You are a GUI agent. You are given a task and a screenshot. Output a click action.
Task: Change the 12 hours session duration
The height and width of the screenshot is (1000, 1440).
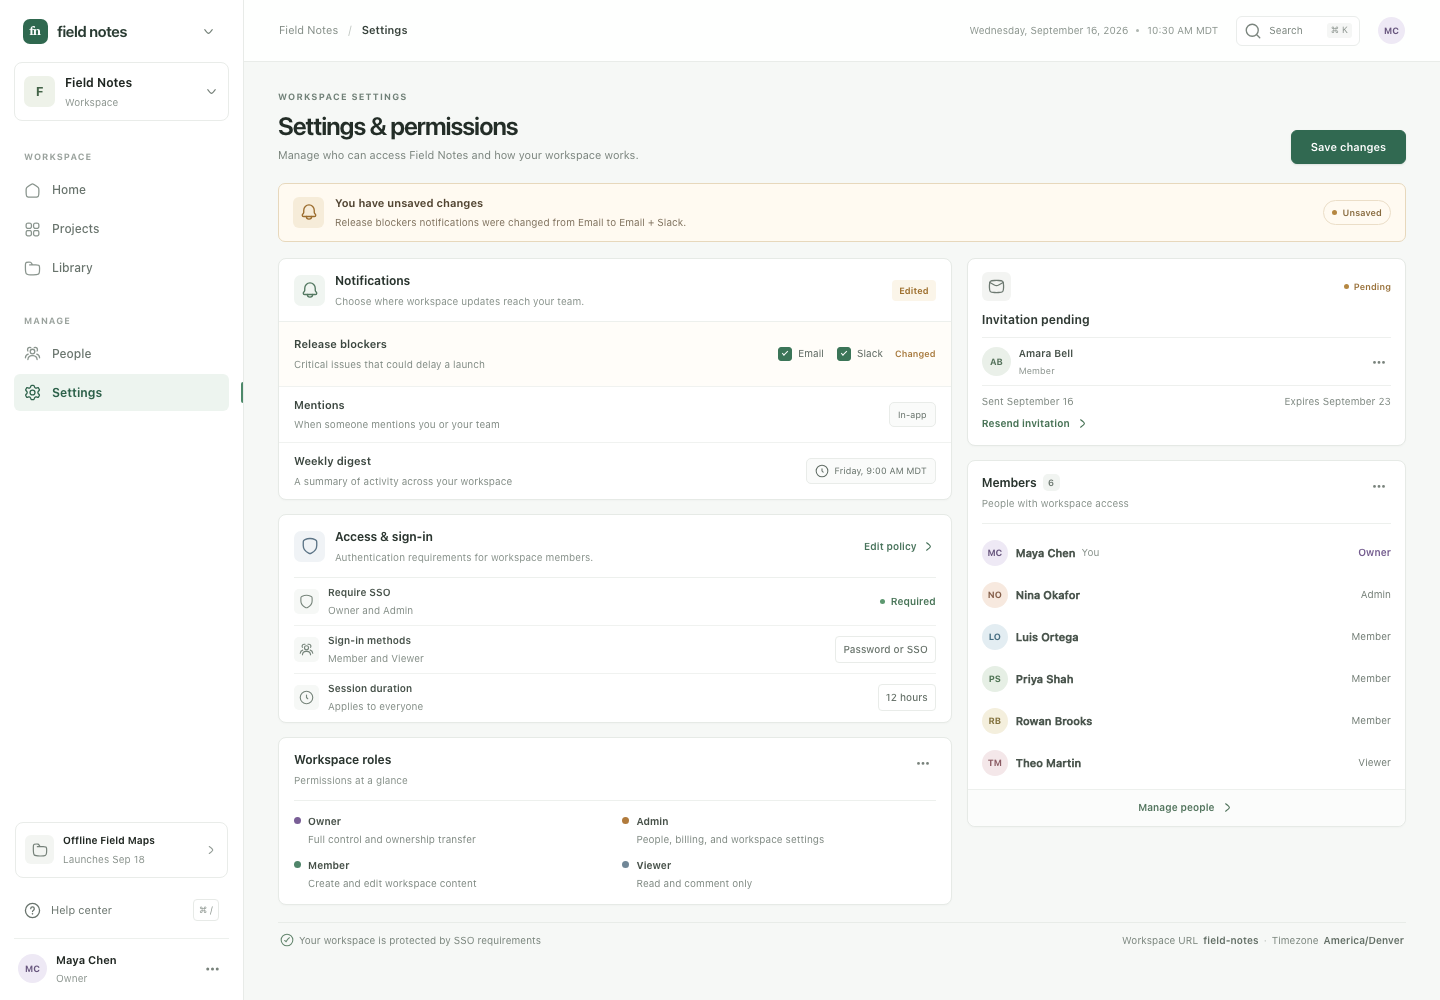coord(907,698)
